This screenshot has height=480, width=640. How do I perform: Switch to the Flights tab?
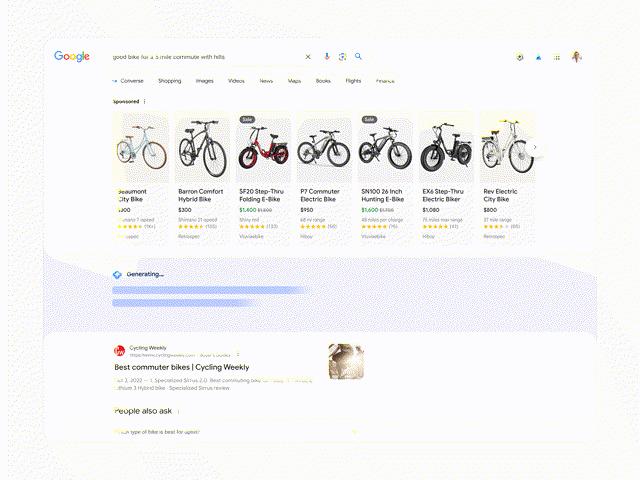353,81
